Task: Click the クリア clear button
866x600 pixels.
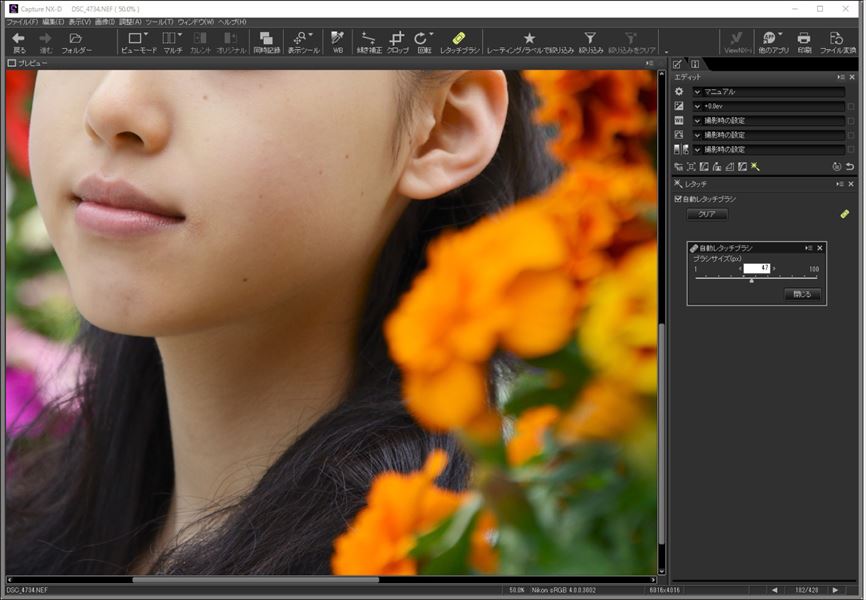Action: pos(707,214)
